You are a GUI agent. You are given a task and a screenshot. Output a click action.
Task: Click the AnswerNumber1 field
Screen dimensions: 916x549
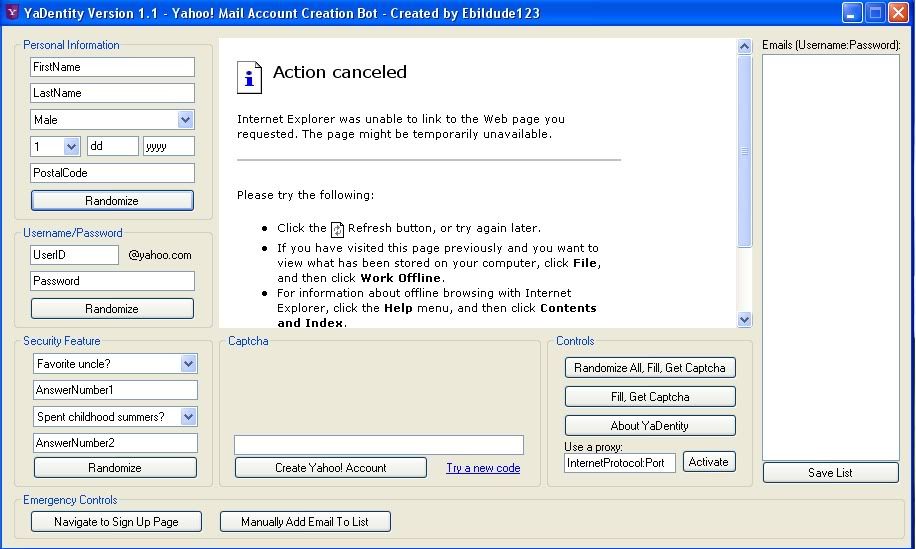[x=115, y=390]
